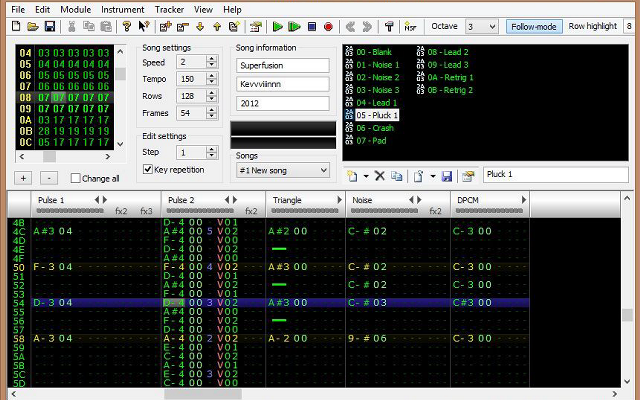Click the Add frame icon
The width and height of the screenshot is (640, 400).
point(165,27)
